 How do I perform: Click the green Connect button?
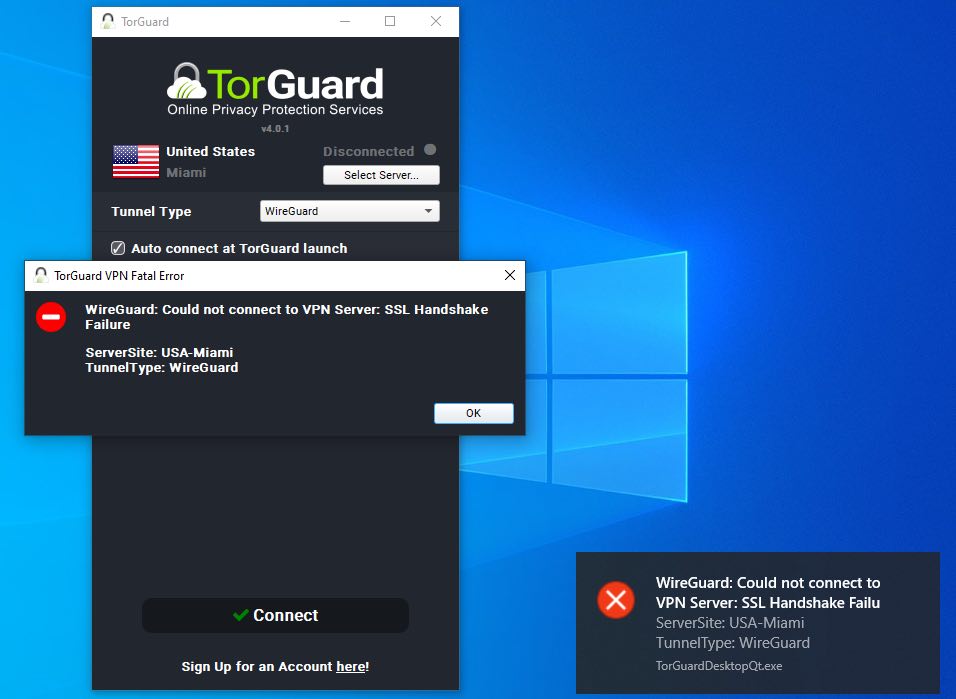(276, 615)
